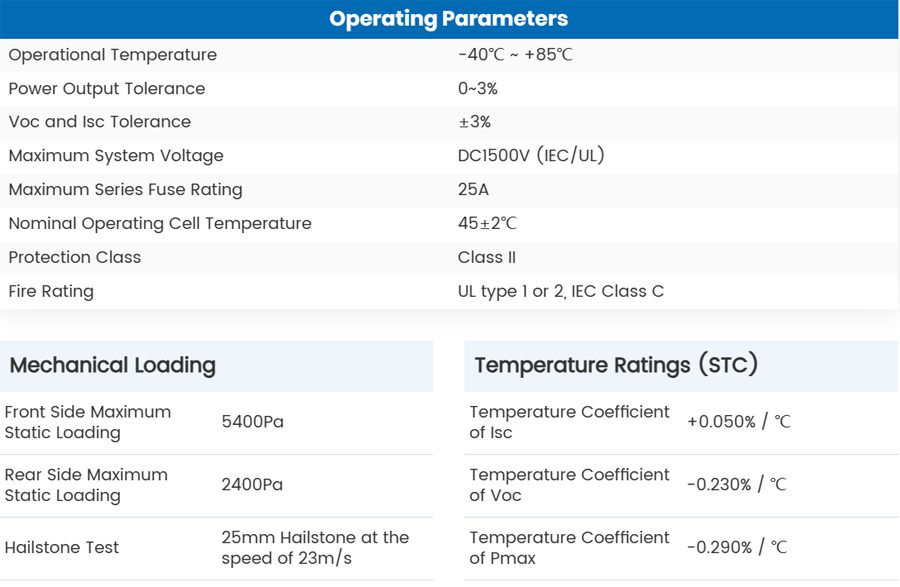The height and width of the screenshot is (587, 900).
Task: Click the Voc and Isc Tolerance label
Action: pyautogui.click(x=99, y=122)
